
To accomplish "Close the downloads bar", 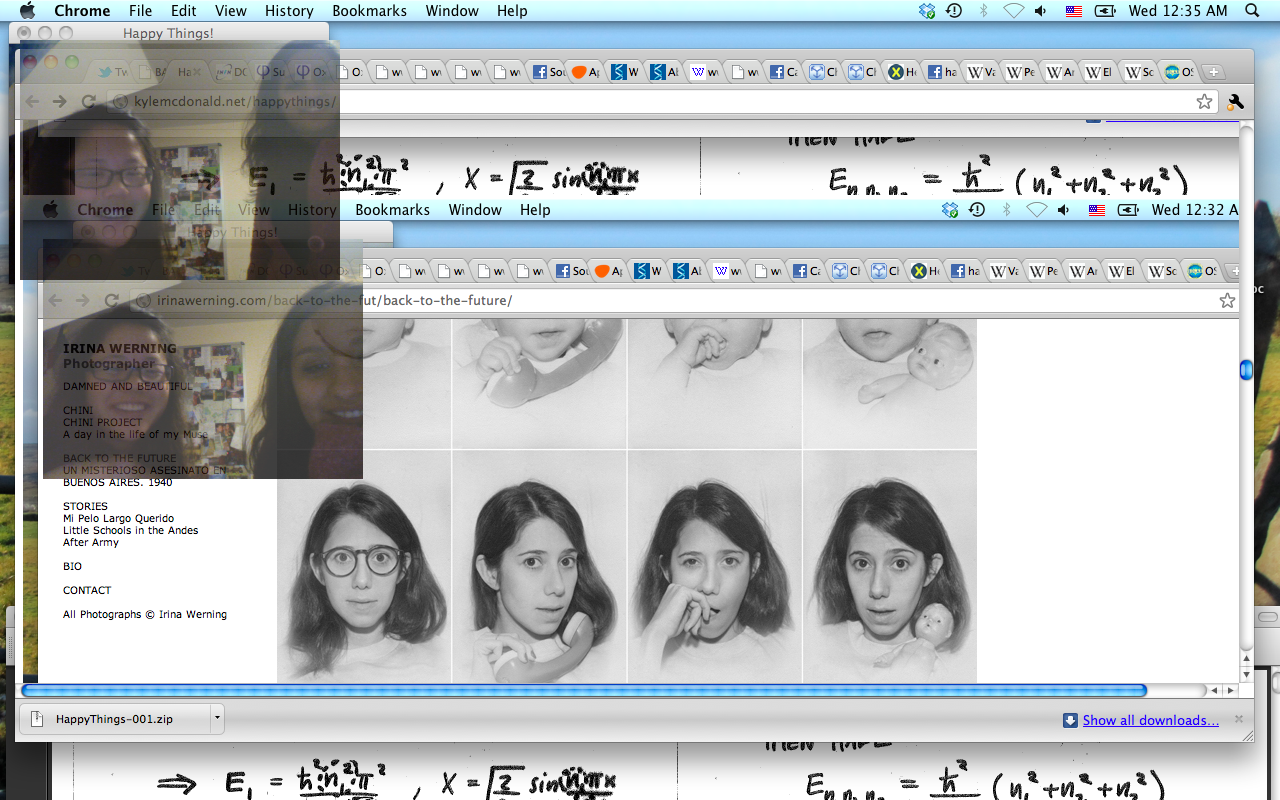I will click(x=1238, y=719).
